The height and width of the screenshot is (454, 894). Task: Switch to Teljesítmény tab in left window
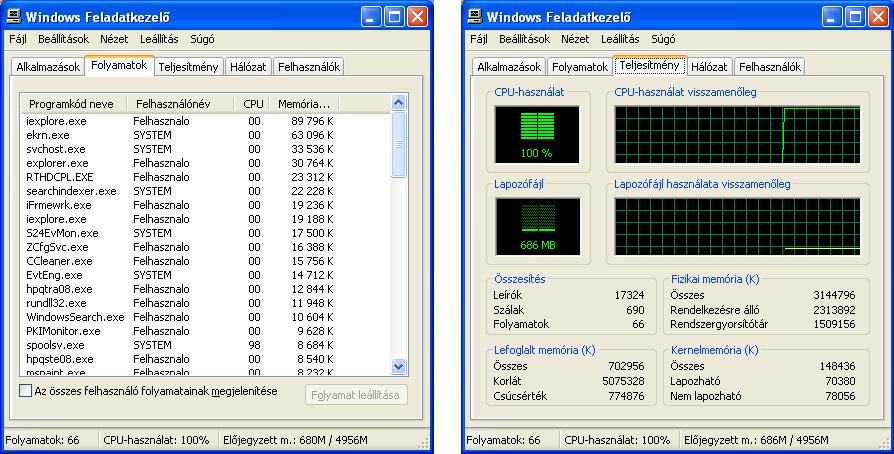188,67
